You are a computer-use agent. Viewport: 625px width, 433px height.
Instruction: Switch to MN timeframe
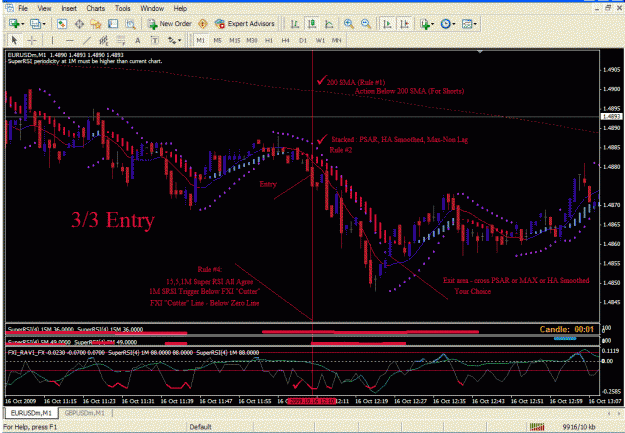336,40
